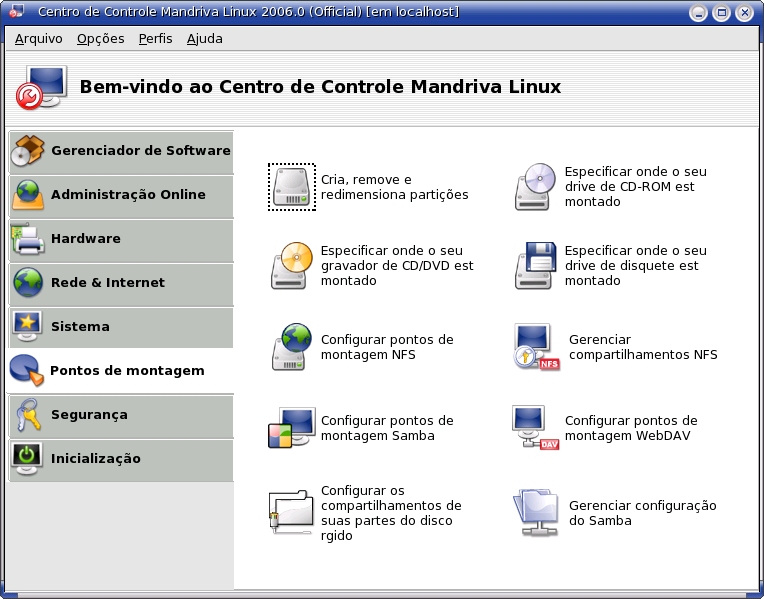Switch to Gerenciador de Software section
The height and width of the screenshot is (599, 764).
pos(121,152)
